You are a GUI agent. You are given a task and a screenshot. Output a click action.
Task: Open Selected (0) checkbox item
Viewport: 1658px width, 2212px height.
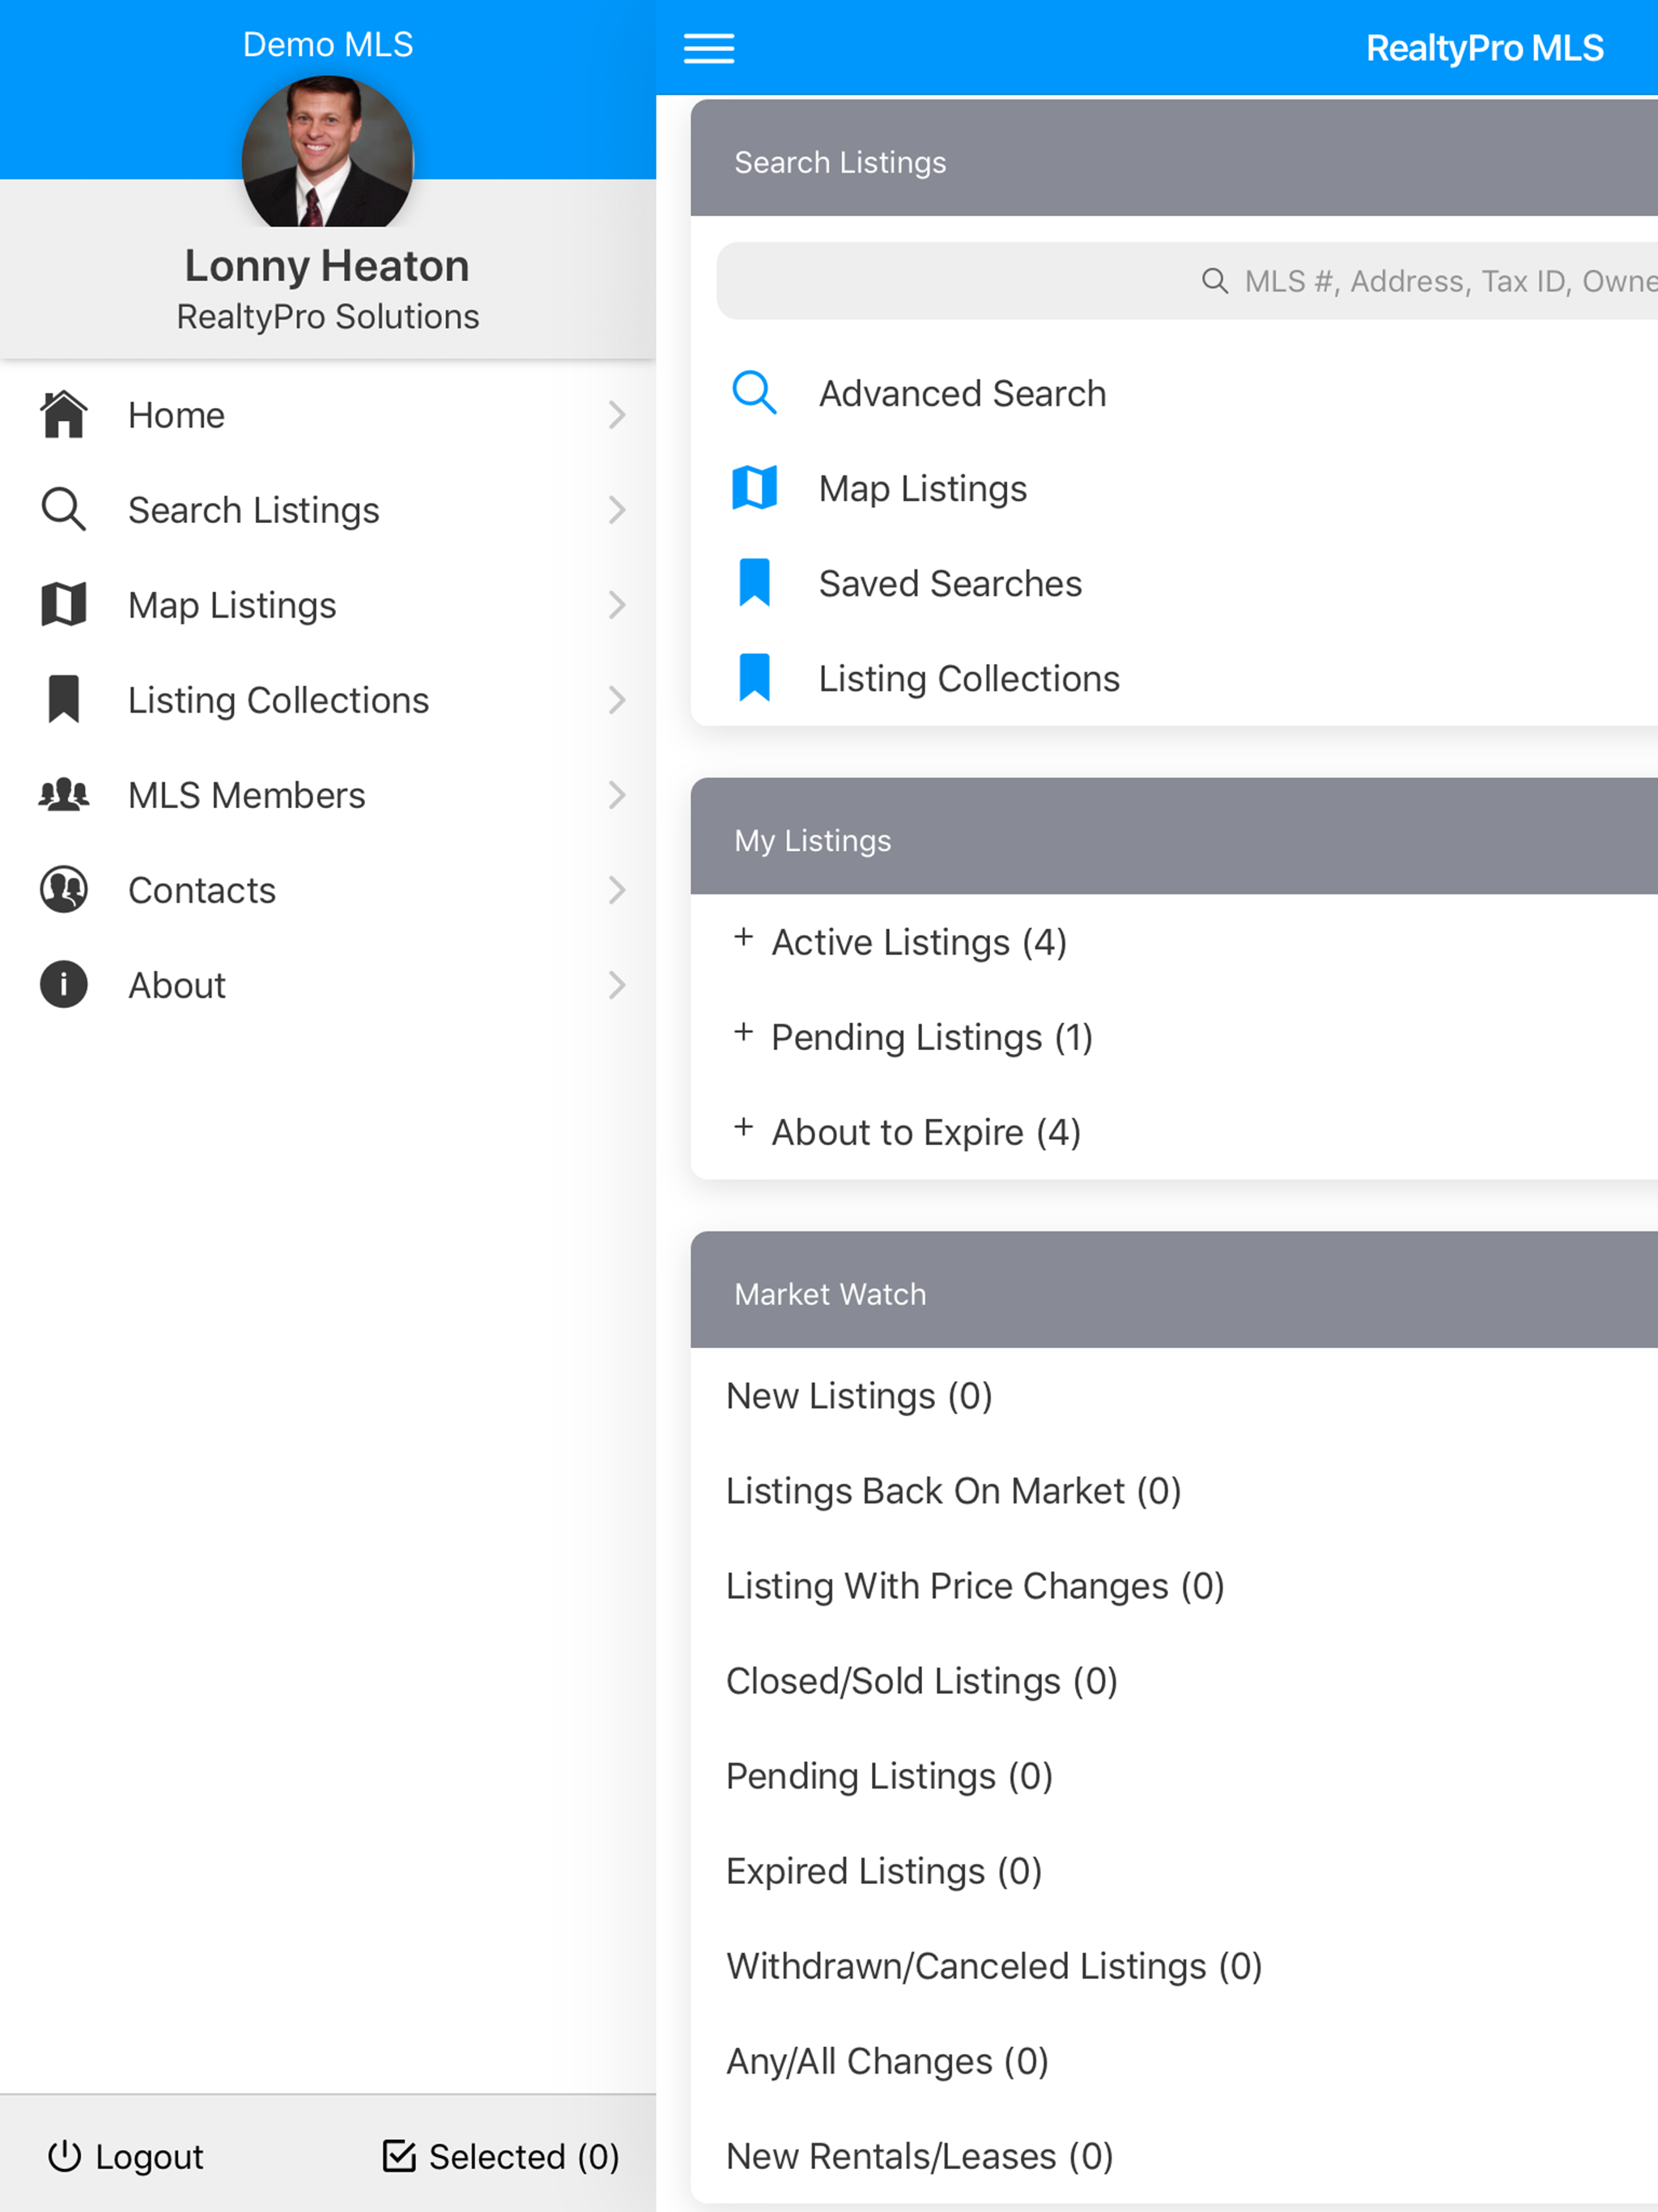(x=501, y=2156)
